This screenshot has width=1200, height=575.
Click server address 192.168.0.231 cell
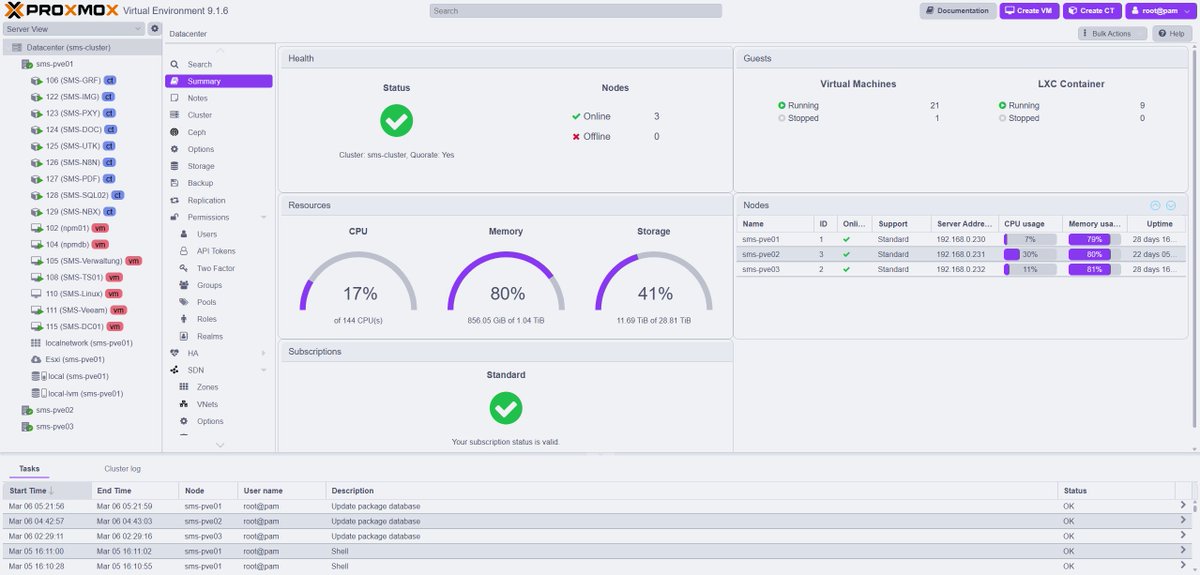pos(960,255)
